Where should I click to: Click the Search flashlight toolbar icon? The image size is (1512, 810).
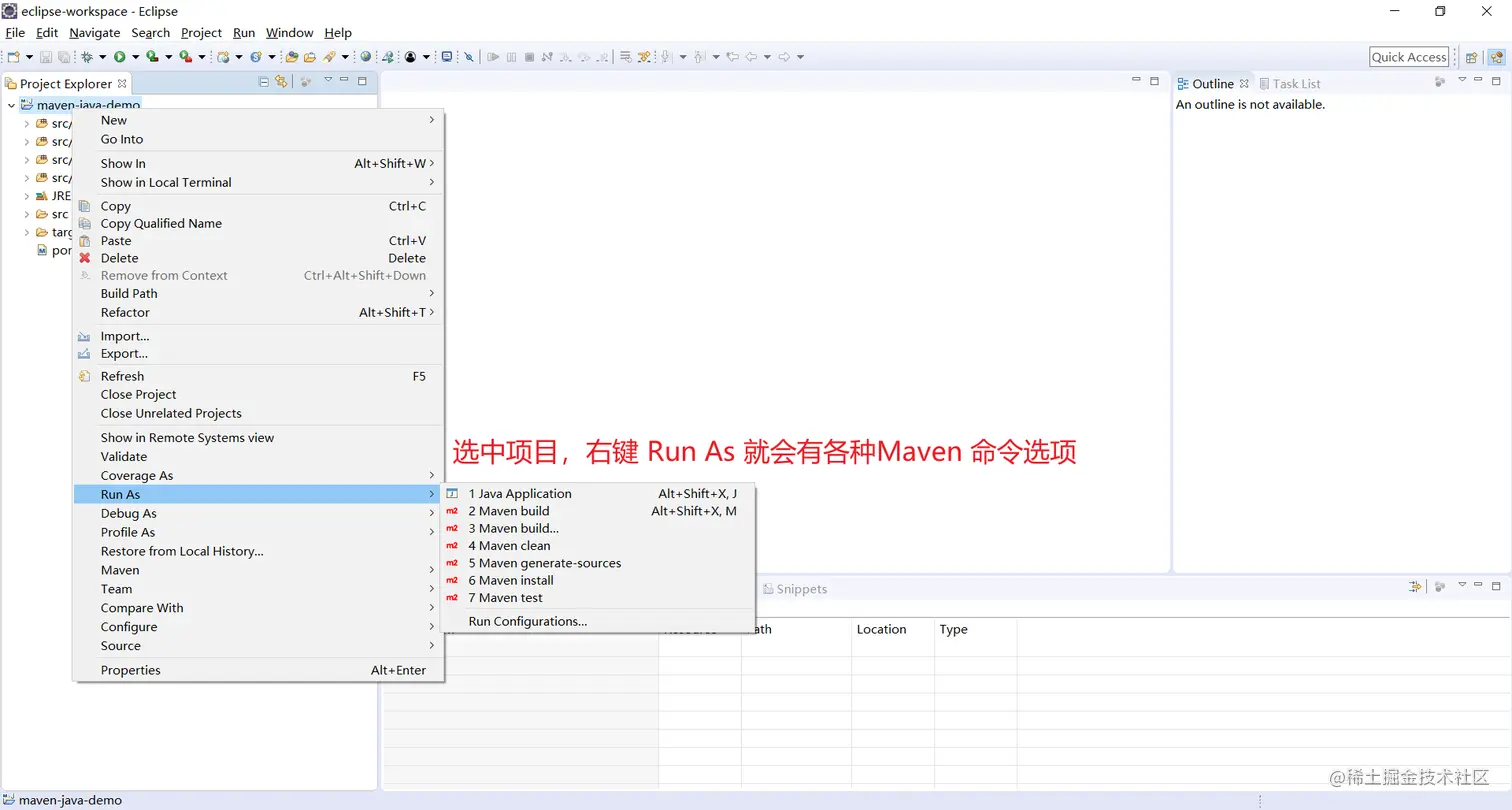(328, 57)
